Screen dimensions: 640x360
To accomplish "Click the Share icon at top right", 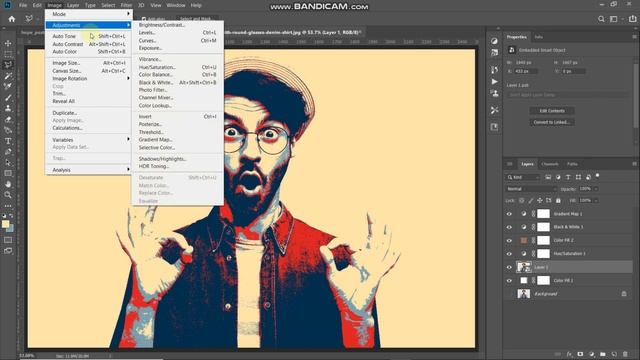I will click(x=632, y=19).
